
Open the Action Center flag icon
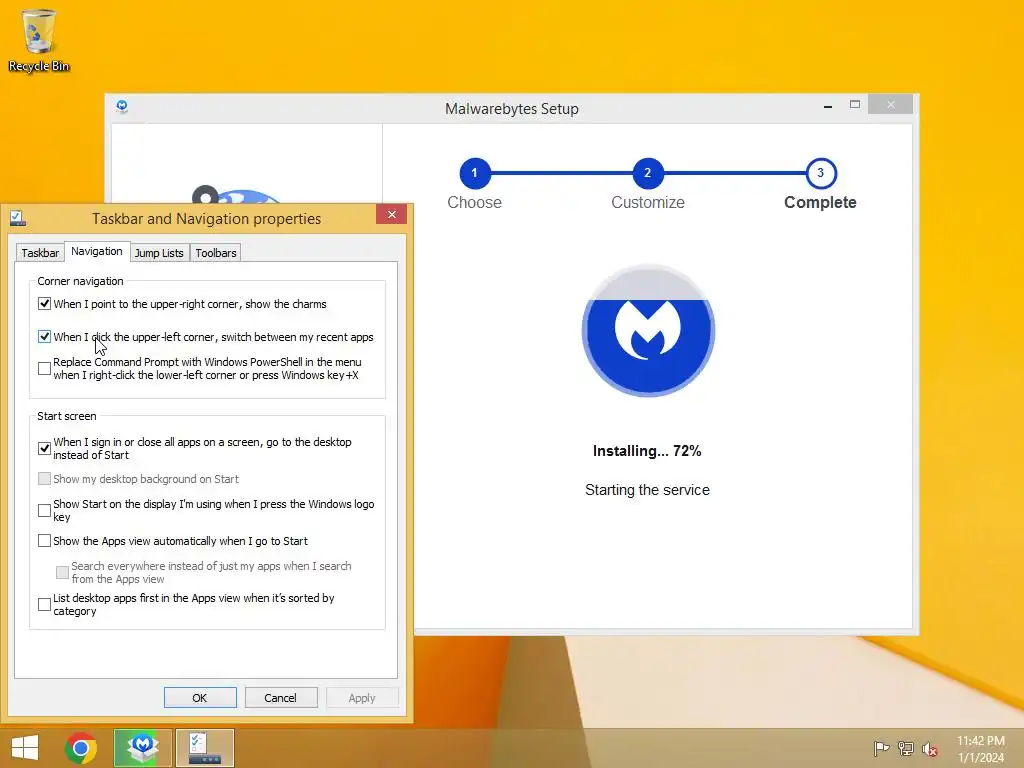[x=881, y=748]
